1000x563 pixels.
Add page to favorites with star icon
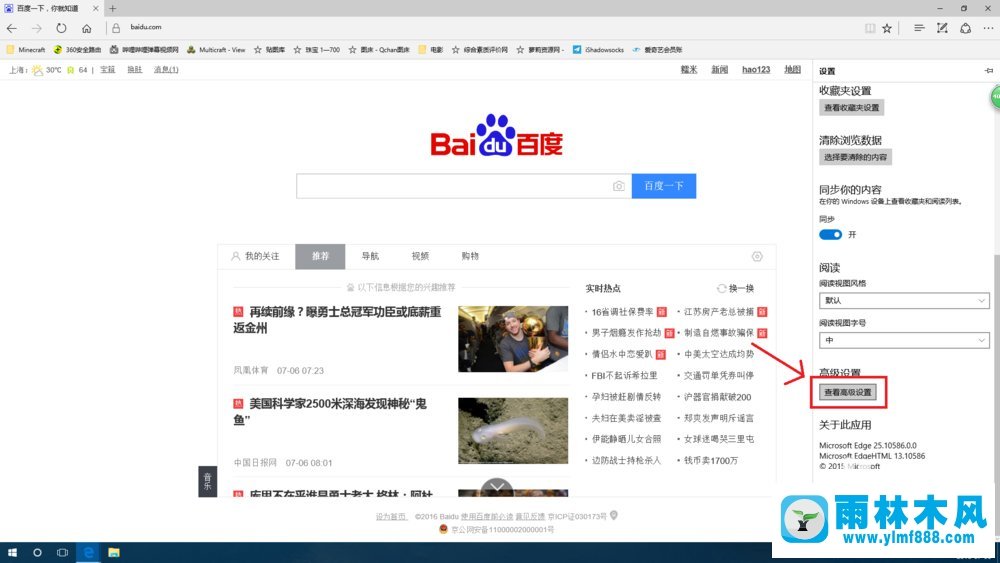pos(887,28)
